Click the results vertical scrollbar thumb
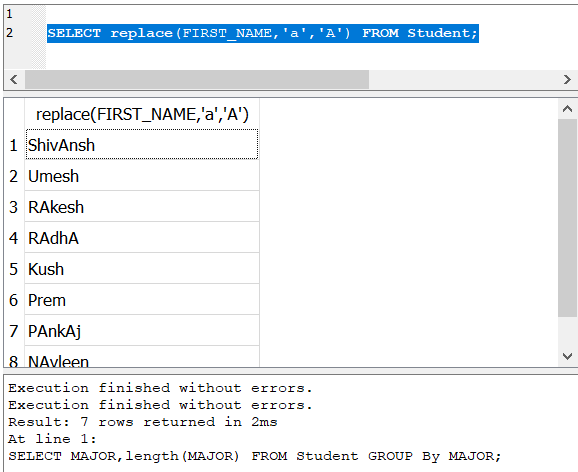578x472 pixels. (567, 218)
